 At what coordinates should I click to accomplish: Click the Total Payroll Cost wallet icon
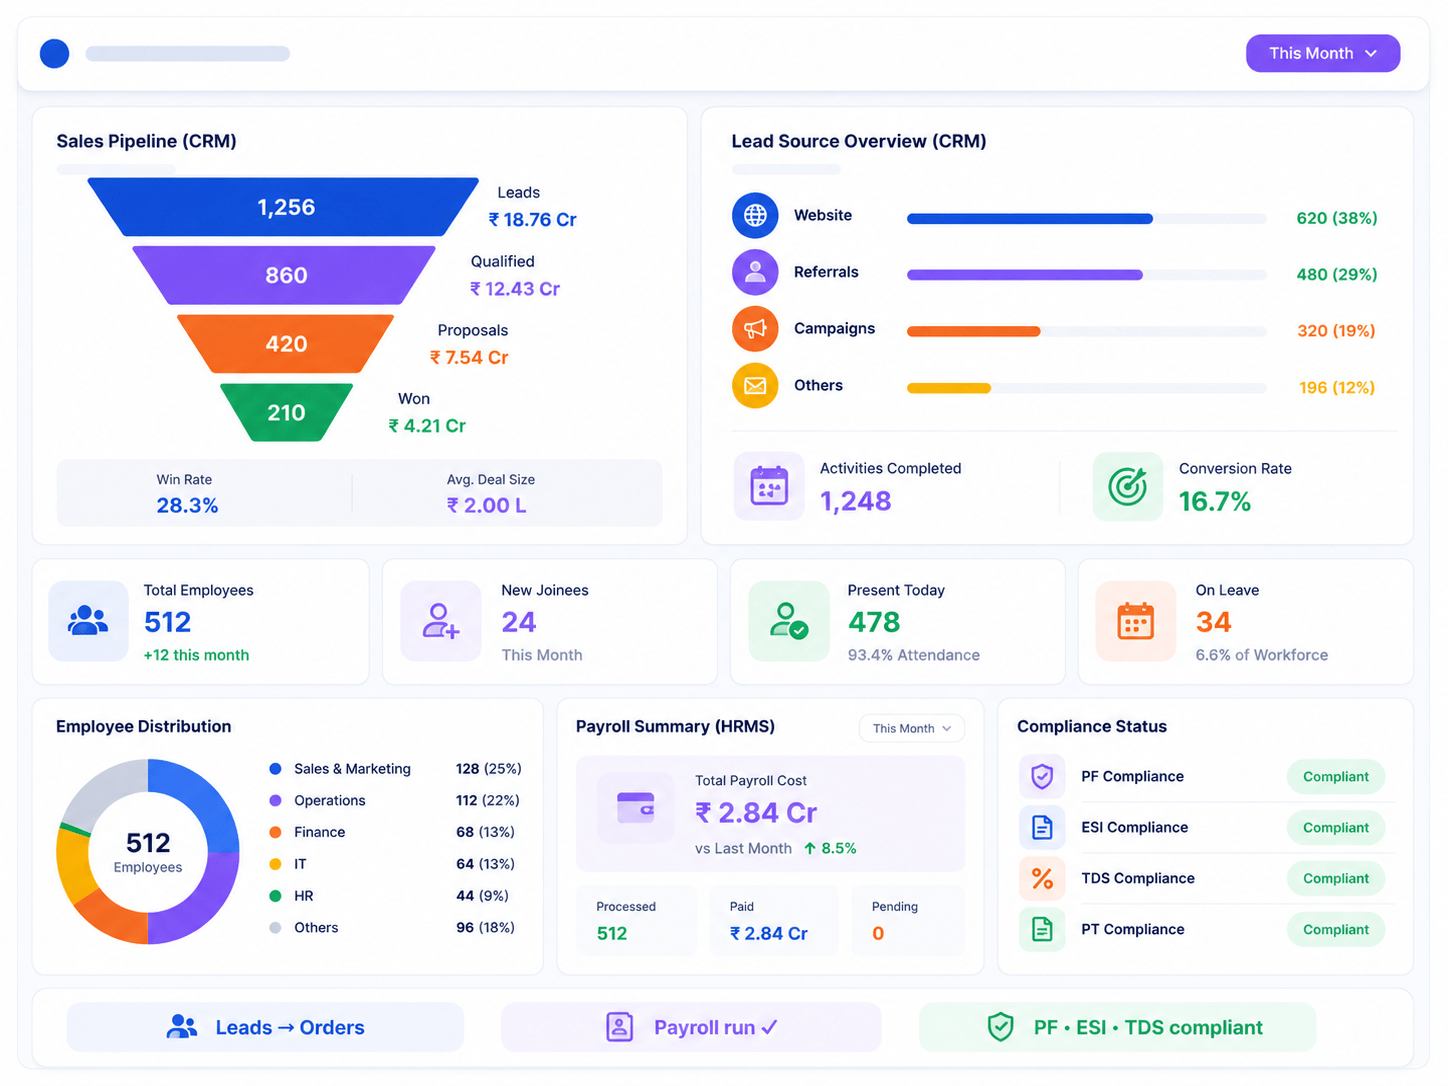636,807
